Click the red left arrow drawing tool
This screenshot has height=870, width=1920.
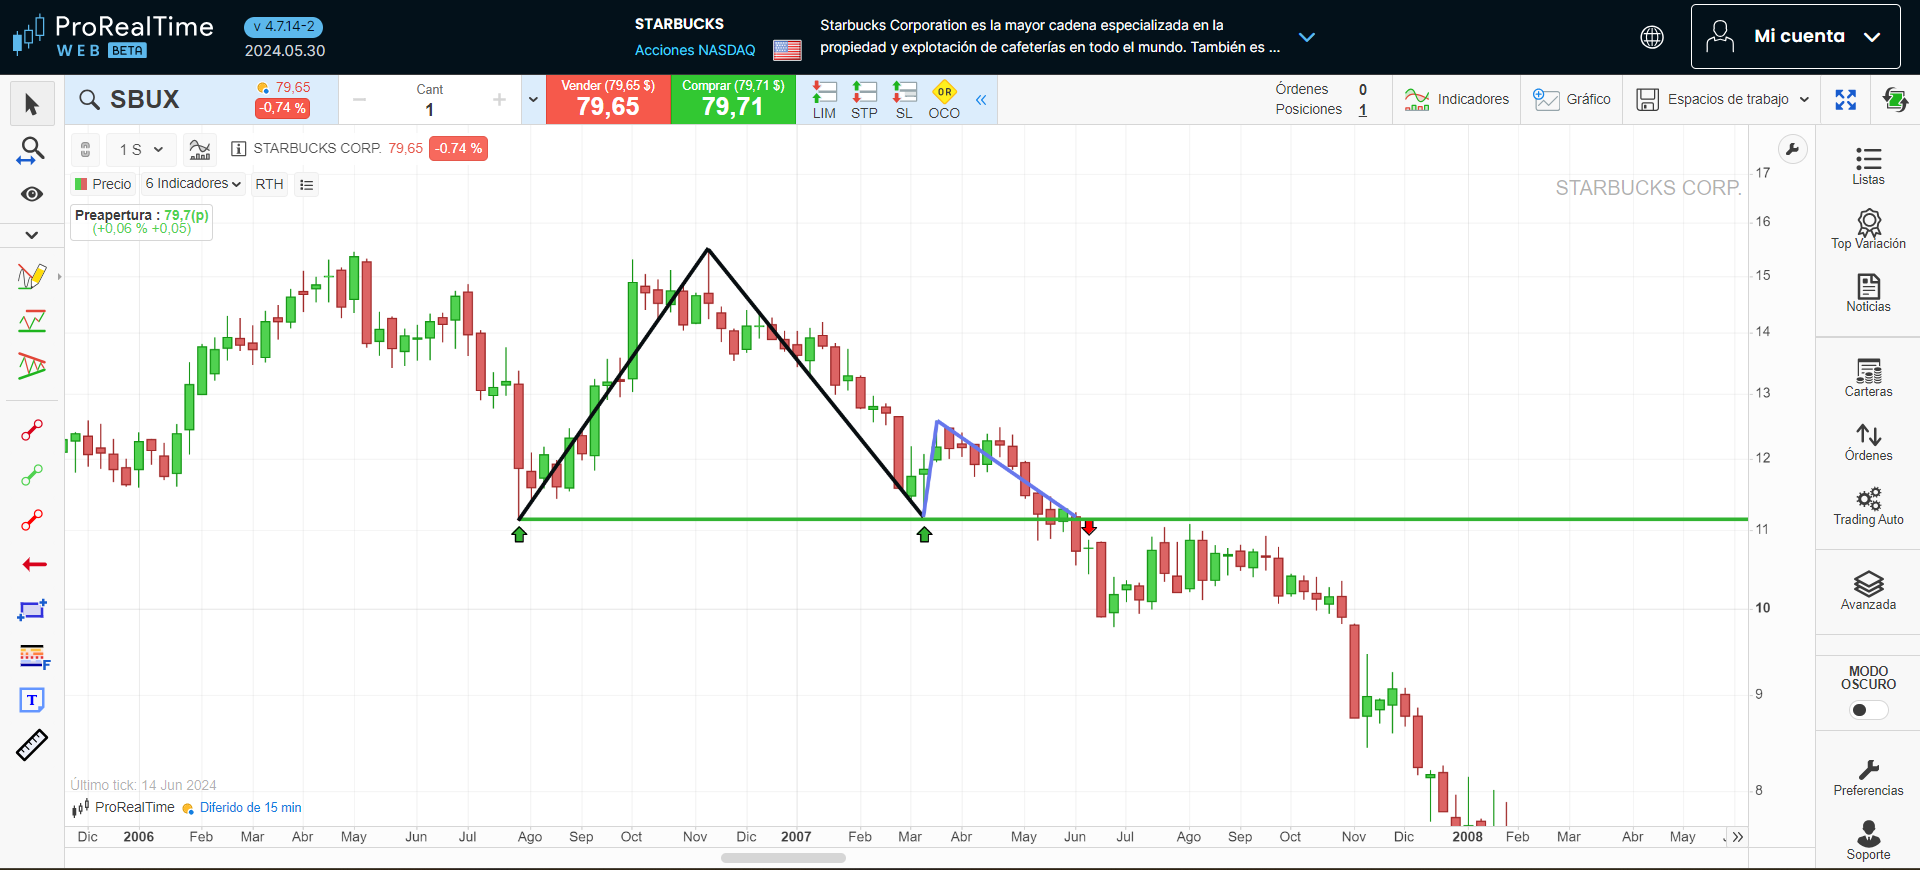click(x=34, y=565)
